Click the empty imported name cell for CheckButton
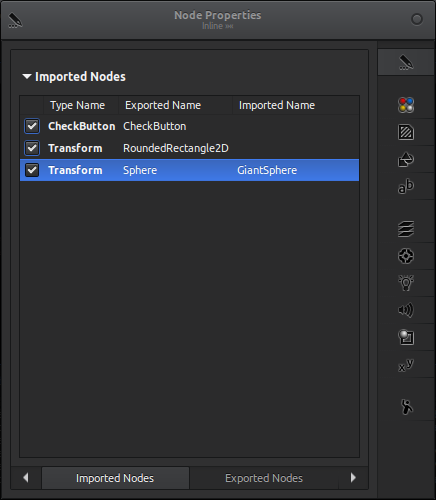Viewport: 436px width, 500px height. click(x=296, y=126)
